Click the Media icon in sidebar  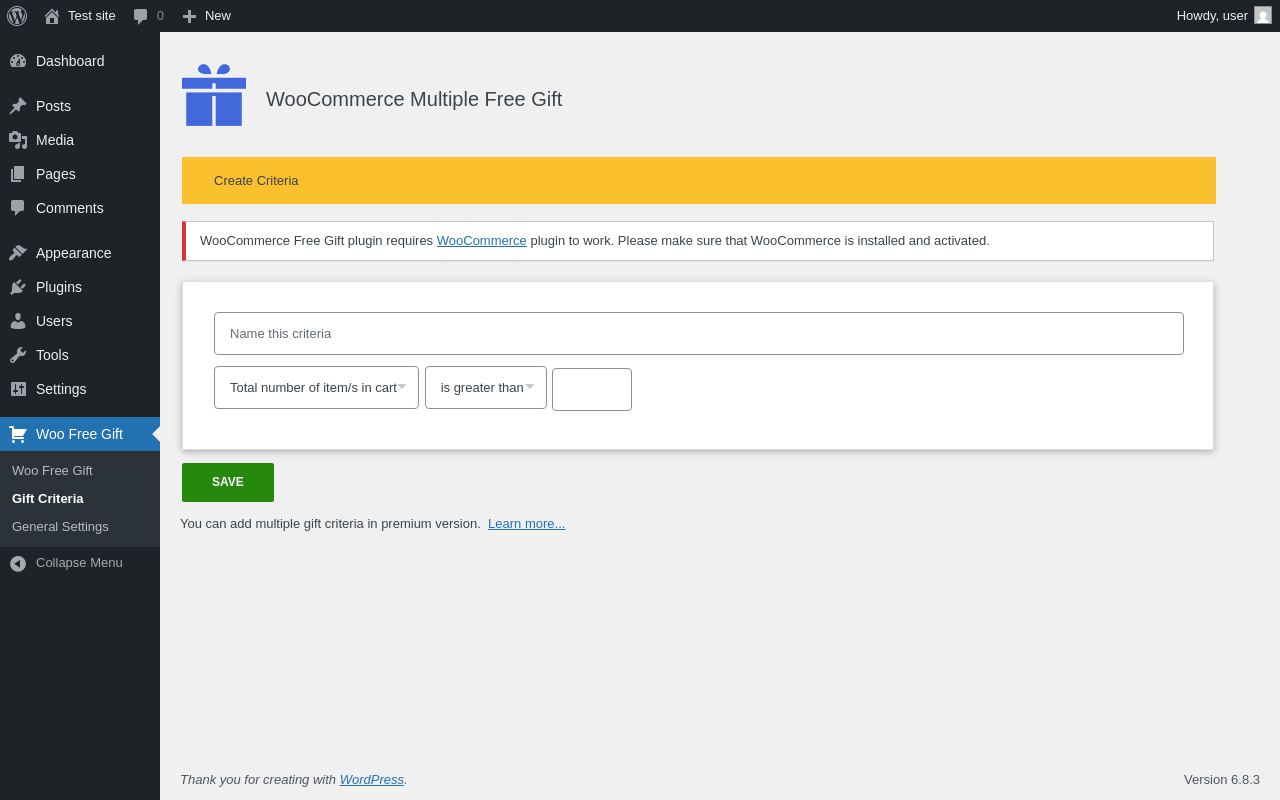[18, 140]
